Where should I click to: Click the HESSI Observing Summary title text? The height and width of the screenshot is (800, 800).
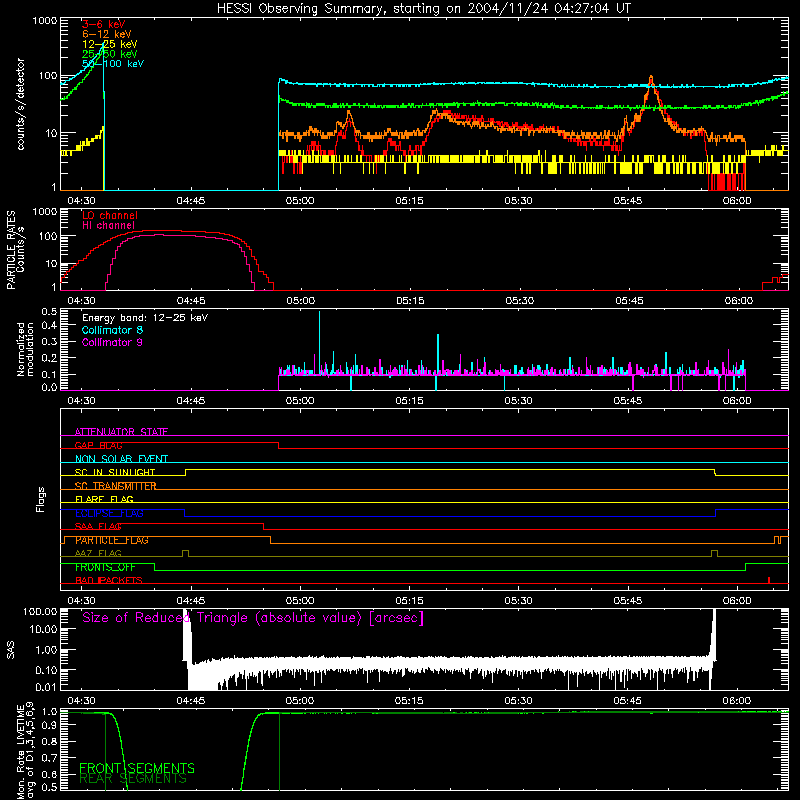click(423, 8)
